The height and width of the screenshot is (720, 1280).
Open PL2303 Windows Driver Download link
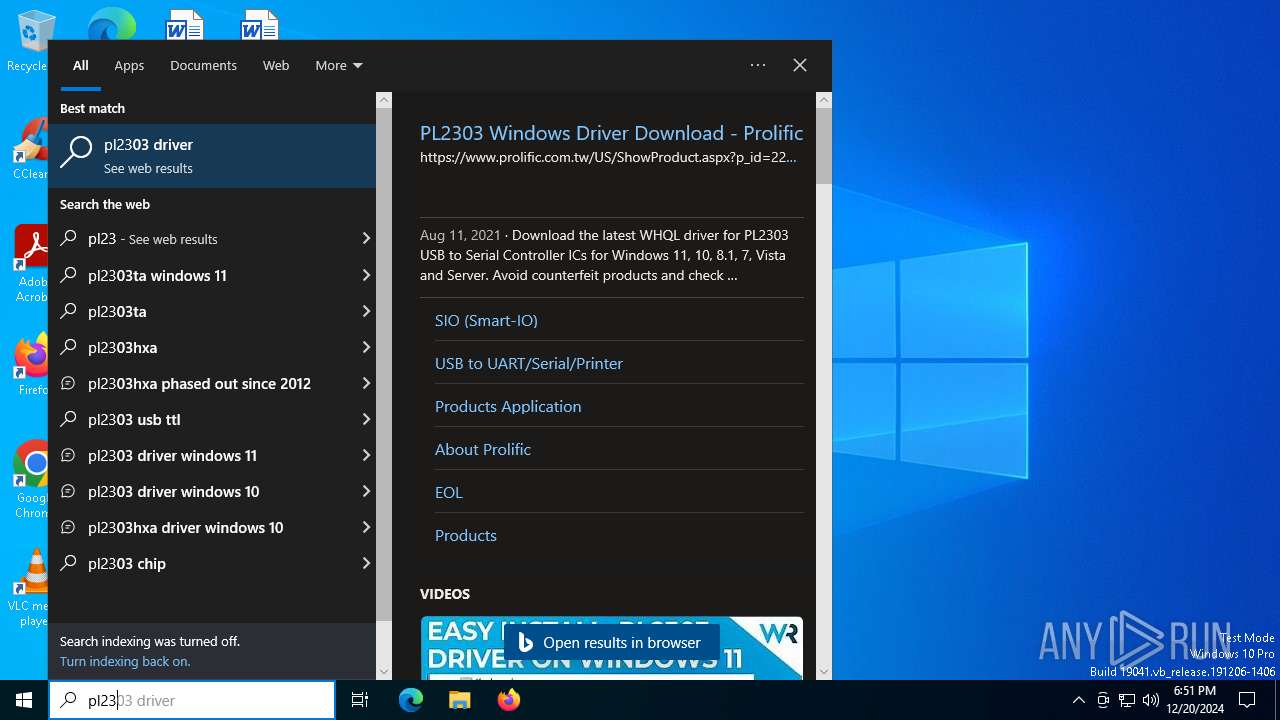tap(611, 133)
